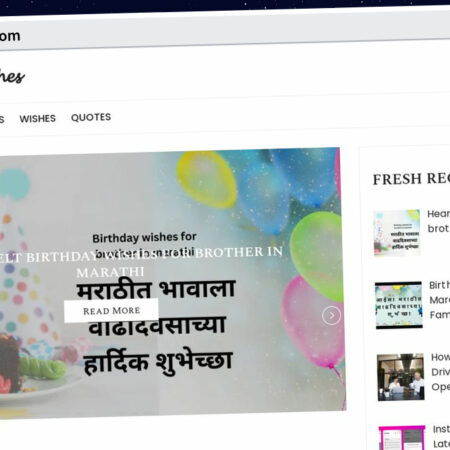Click the FRESH REC sidebar heading
450x450 pixels.
[411, 179]
